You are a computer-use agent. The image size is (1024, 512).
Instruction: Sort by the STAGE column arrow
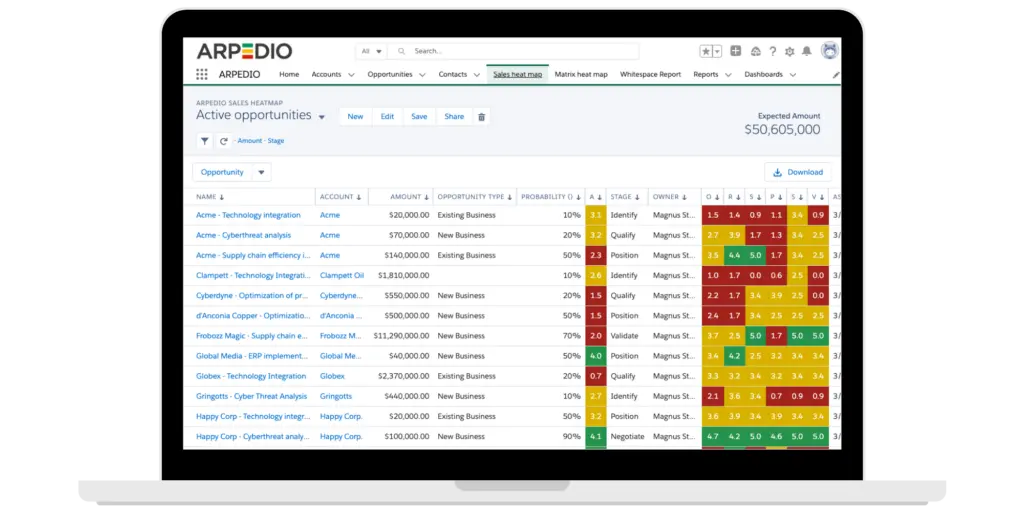coord(637,197)
